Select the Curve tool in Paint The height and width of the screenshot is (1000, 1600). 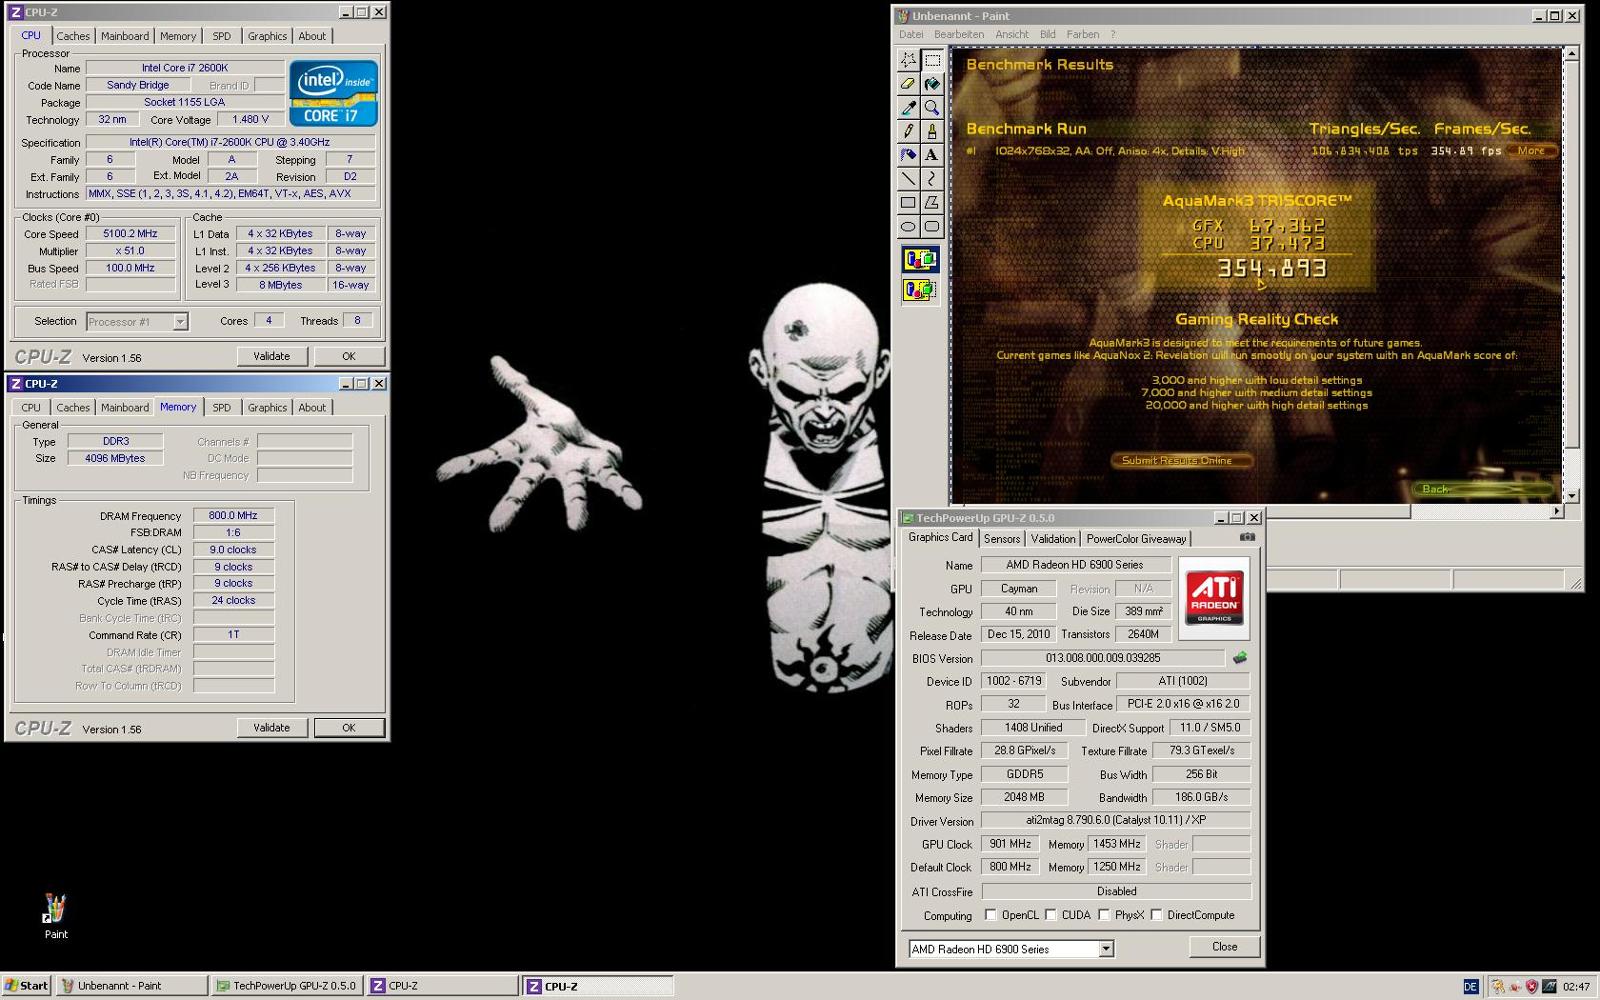[932, 179]
